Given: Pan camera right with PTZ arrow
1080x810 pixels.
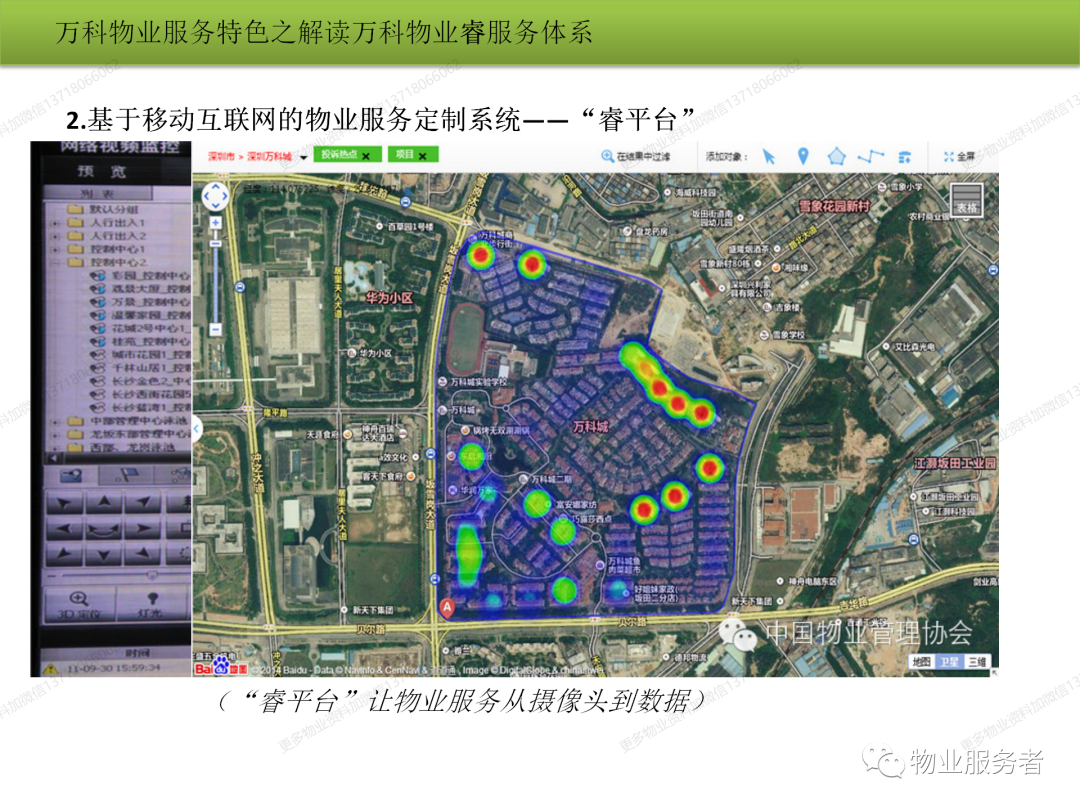Looking at the screenshot, I should 143,529.
